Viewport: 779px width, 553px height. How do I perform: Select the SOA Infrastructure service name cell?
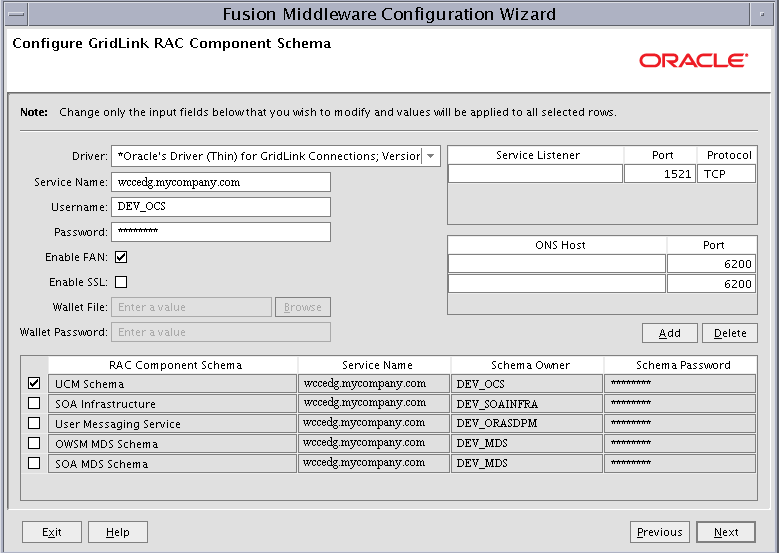coord(374,403)
